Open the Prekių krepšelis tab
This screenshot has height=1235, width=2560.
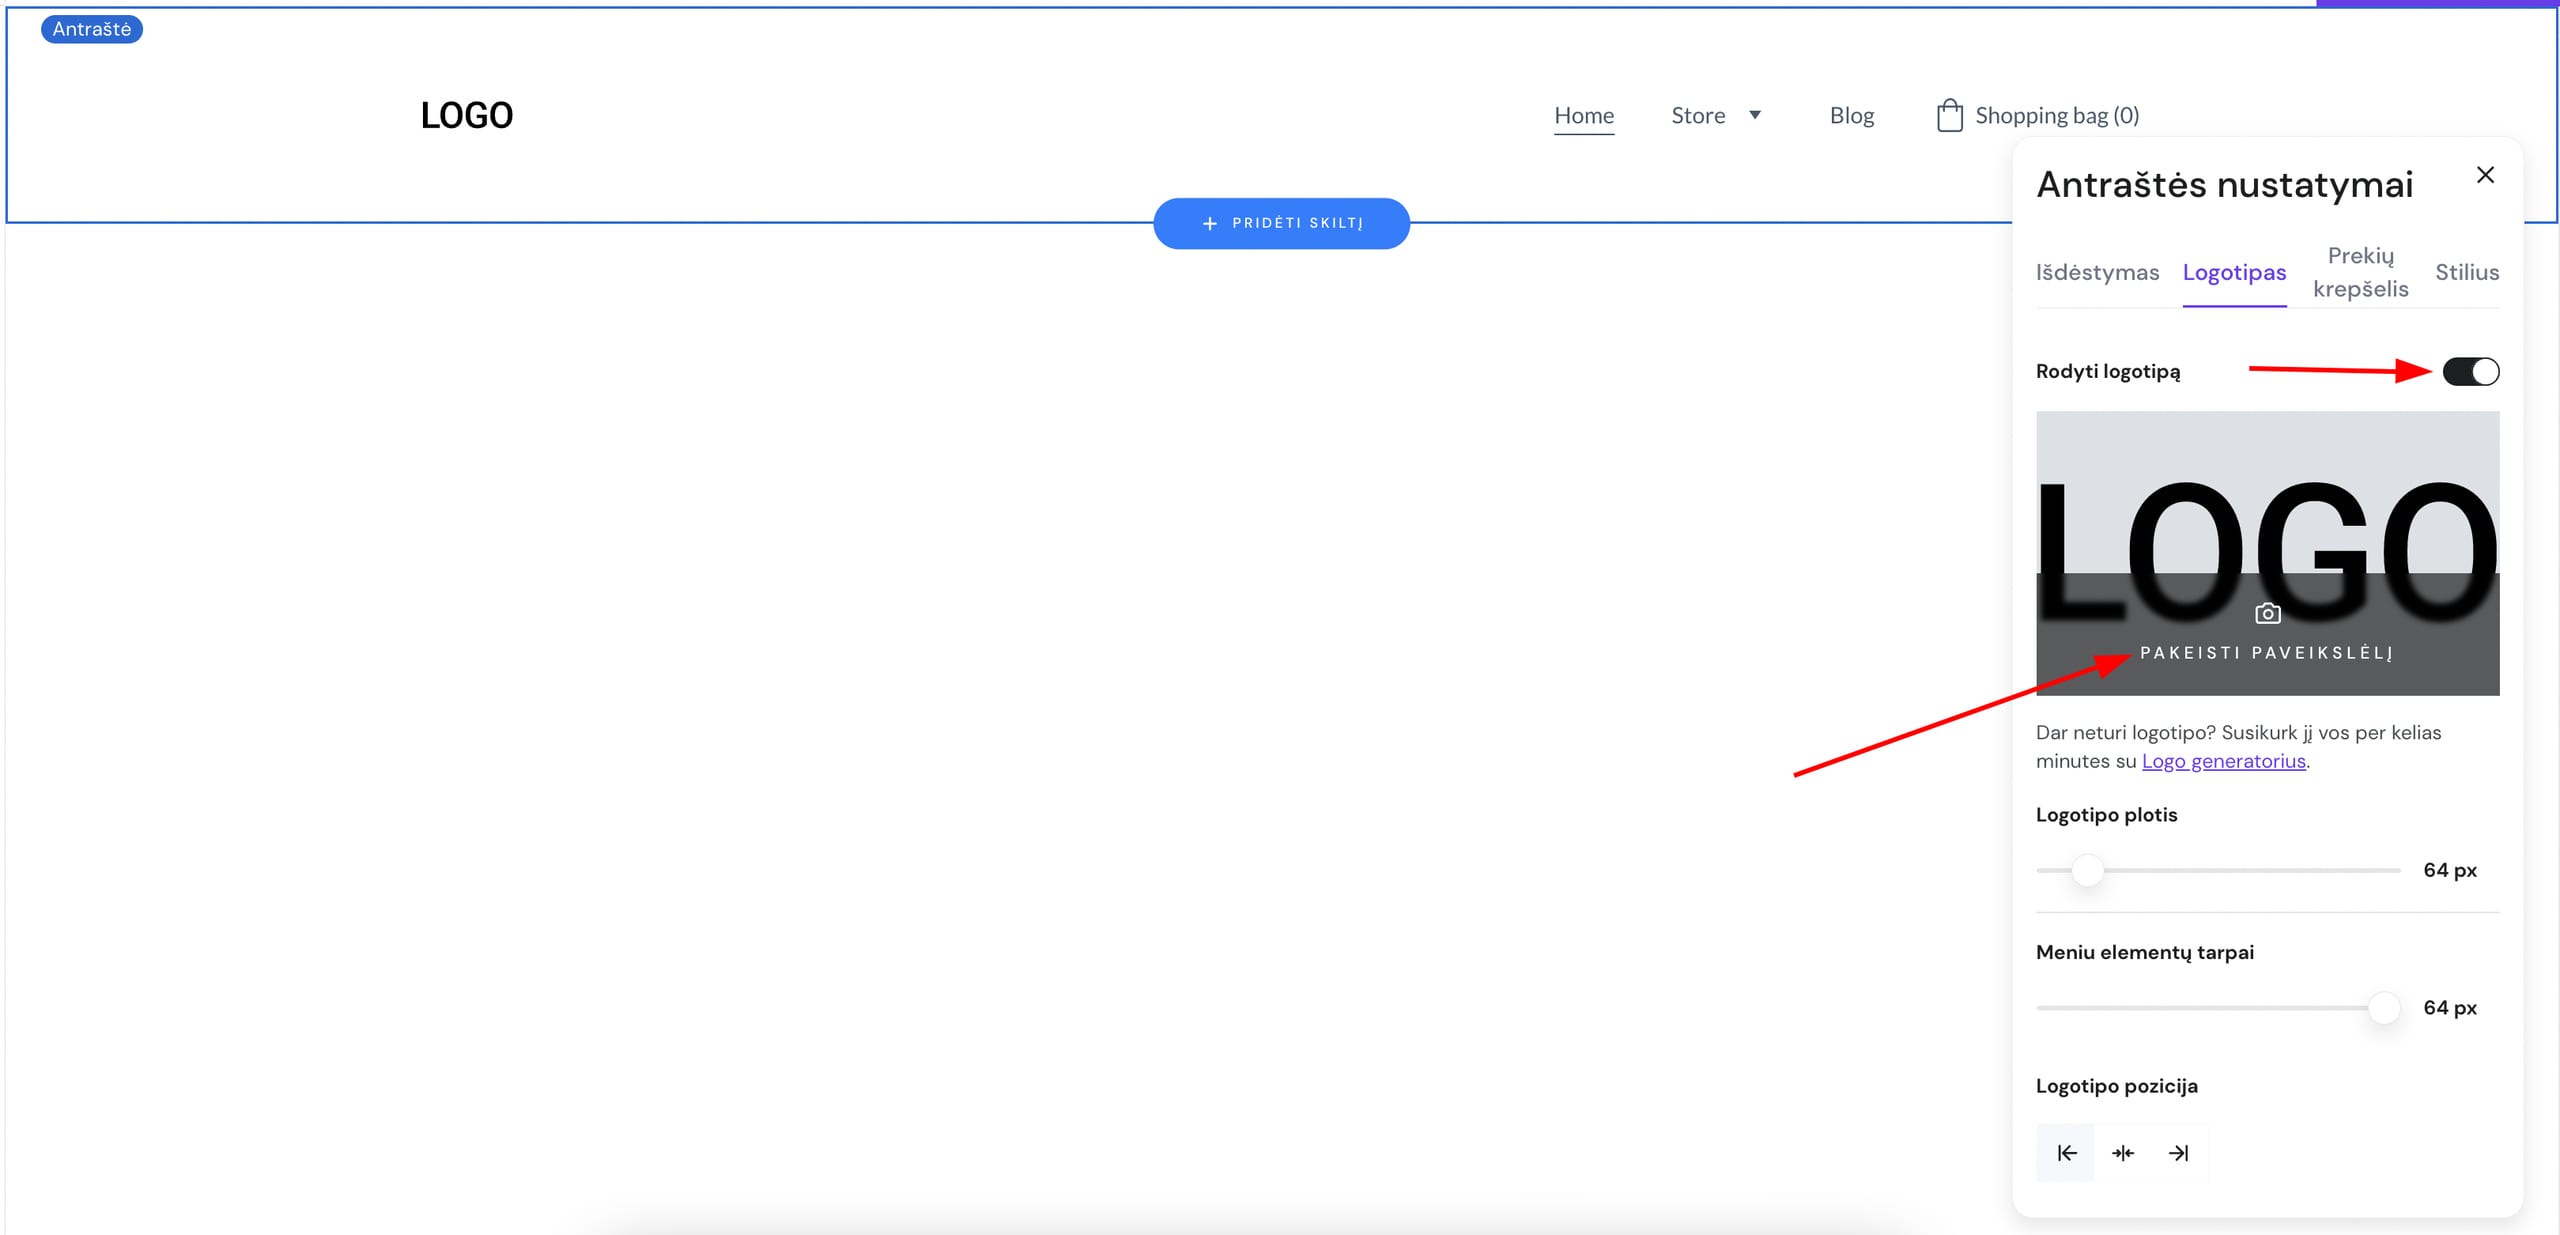tap(2360, 272)
